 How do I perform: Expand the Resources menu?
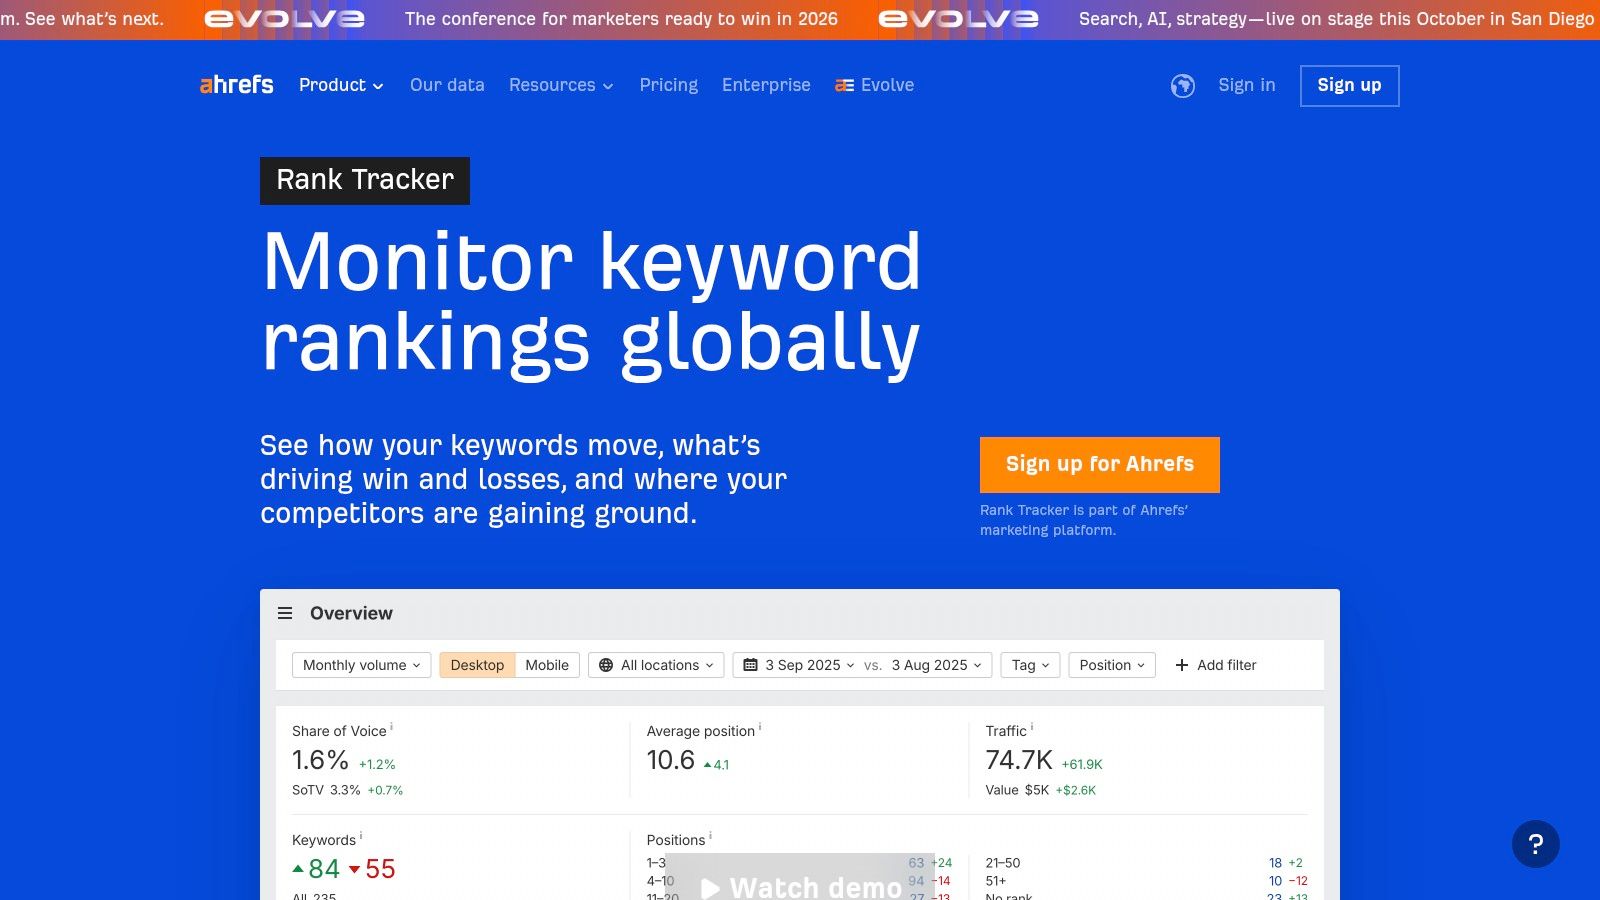[x=561, y=85]
